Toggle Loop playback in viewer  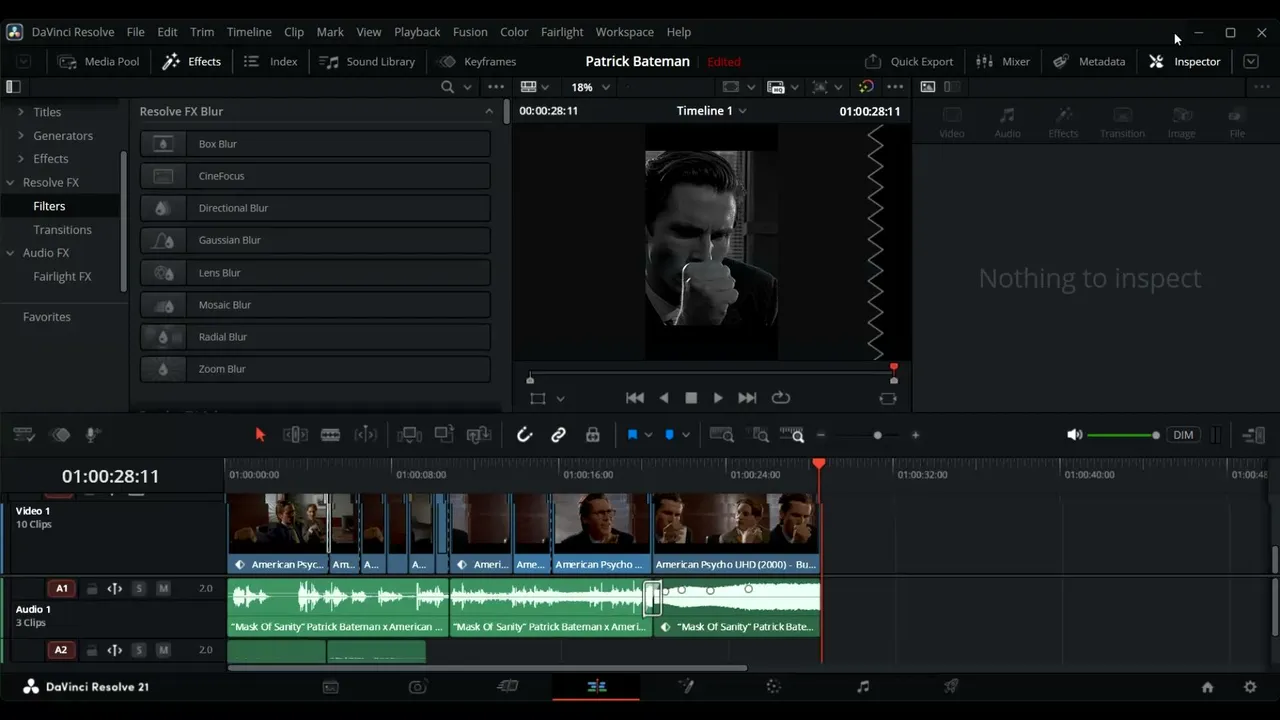coord(780,398)
